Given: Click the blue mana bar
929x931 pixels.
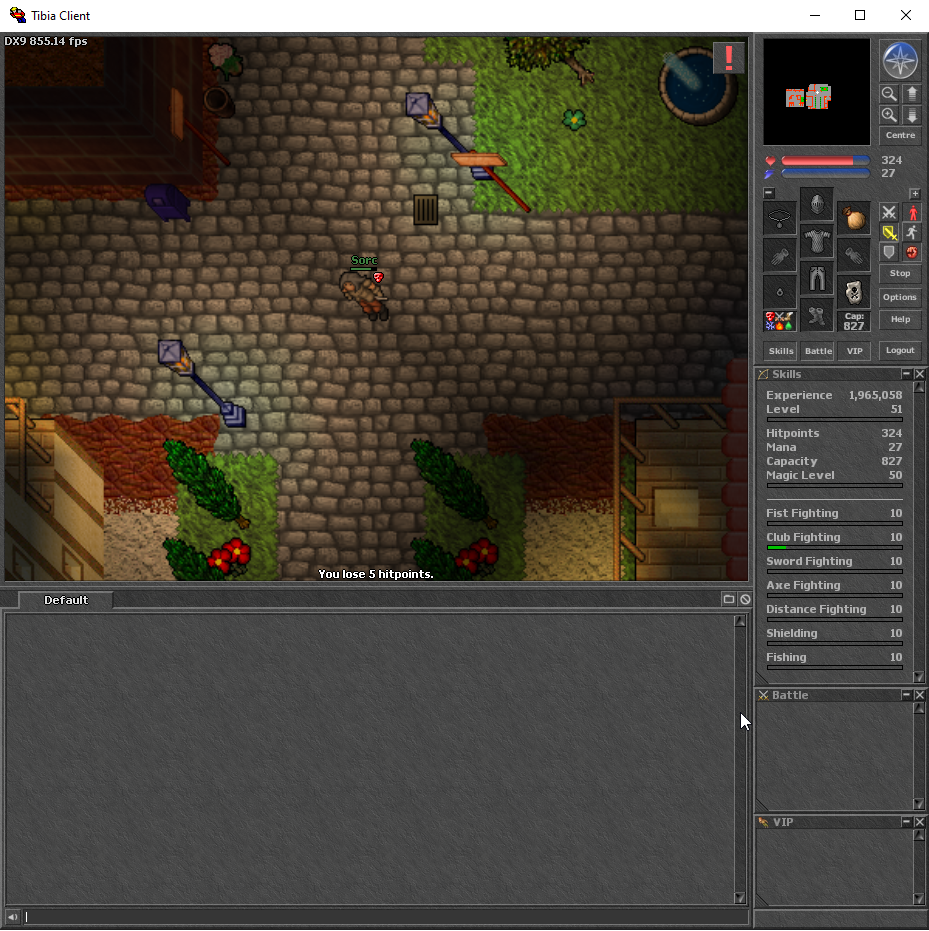Looking at the screenshot, I should coord(826,173).
